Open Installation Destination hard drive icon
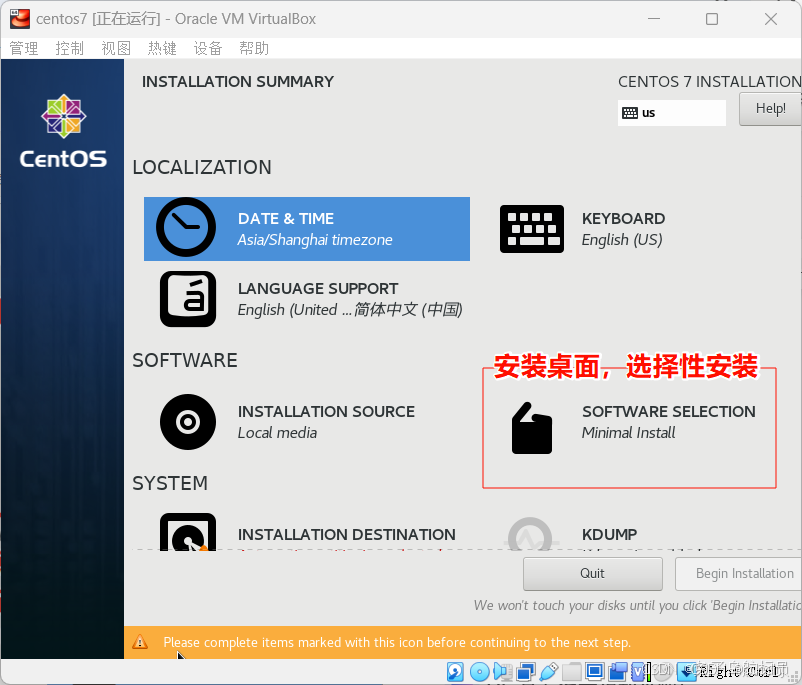The width and height of the screenshot is (802, 685). 188,532
